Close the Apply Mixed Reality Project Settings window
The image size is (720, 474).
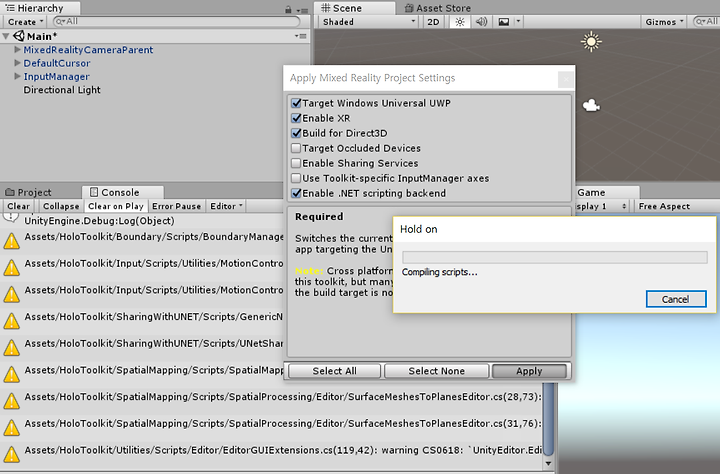pos(566,79)
